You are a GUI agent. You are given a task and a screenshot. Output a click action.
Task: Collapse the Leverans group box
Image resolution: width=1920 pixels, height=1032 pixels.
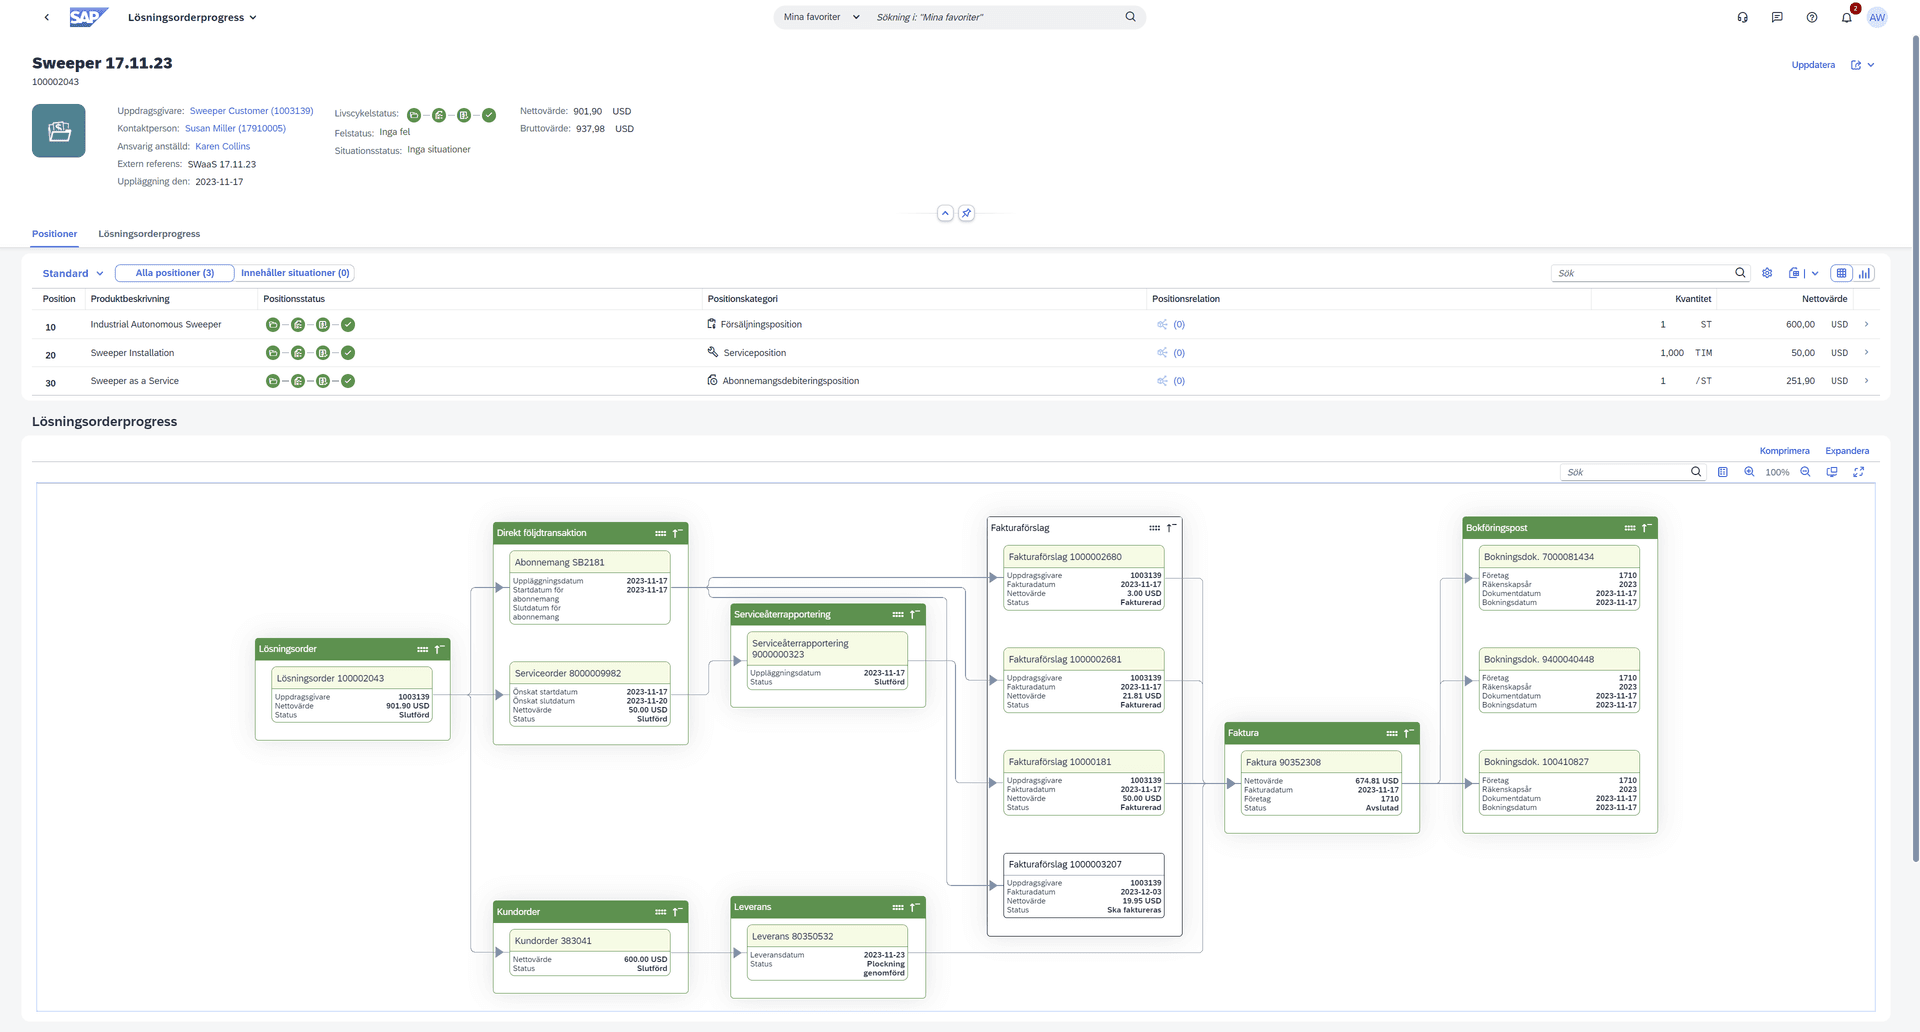pyautogui.click(x=915, y=907)
